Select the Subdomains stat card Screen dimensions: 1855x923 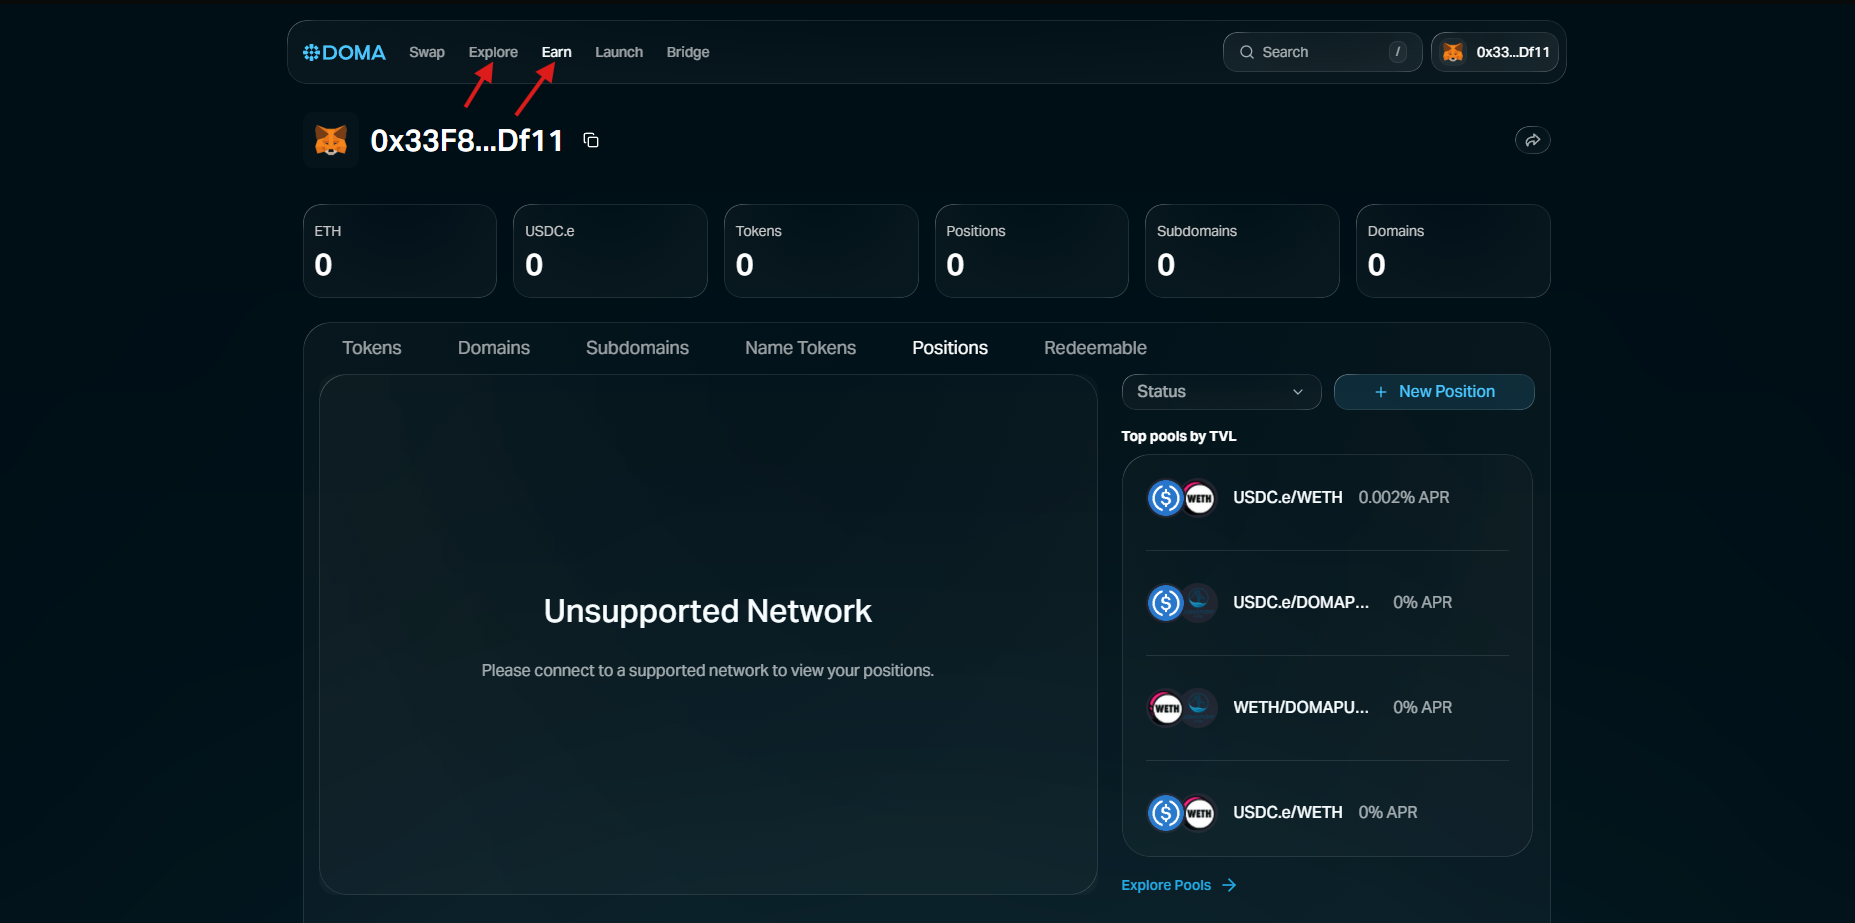click(1241, 251)
